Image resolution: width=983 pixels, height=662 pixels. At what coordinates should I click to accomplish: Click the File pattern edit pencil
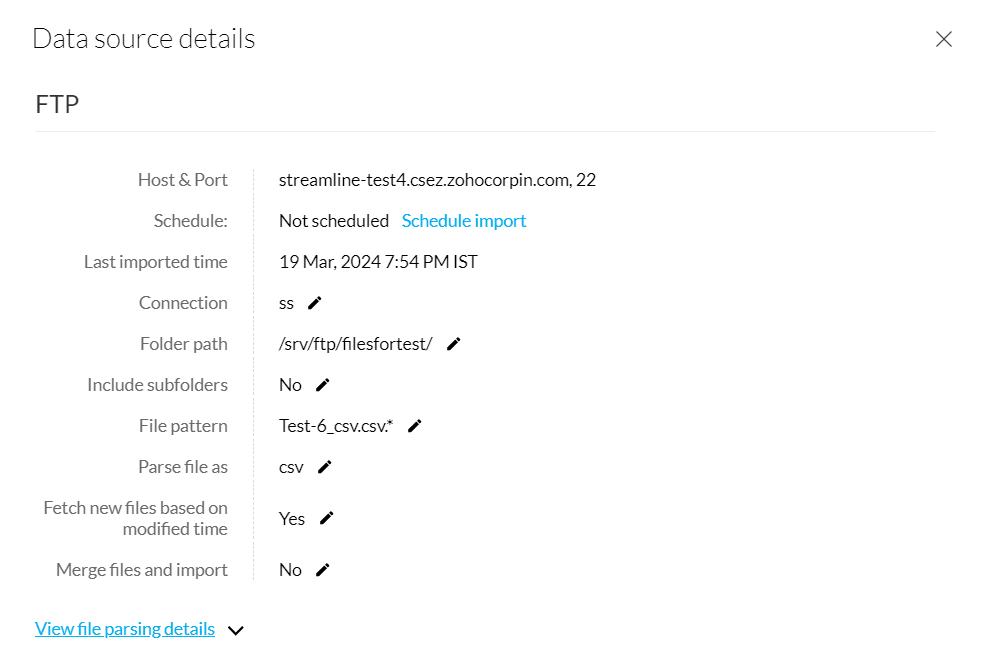[x=415, y=426]
